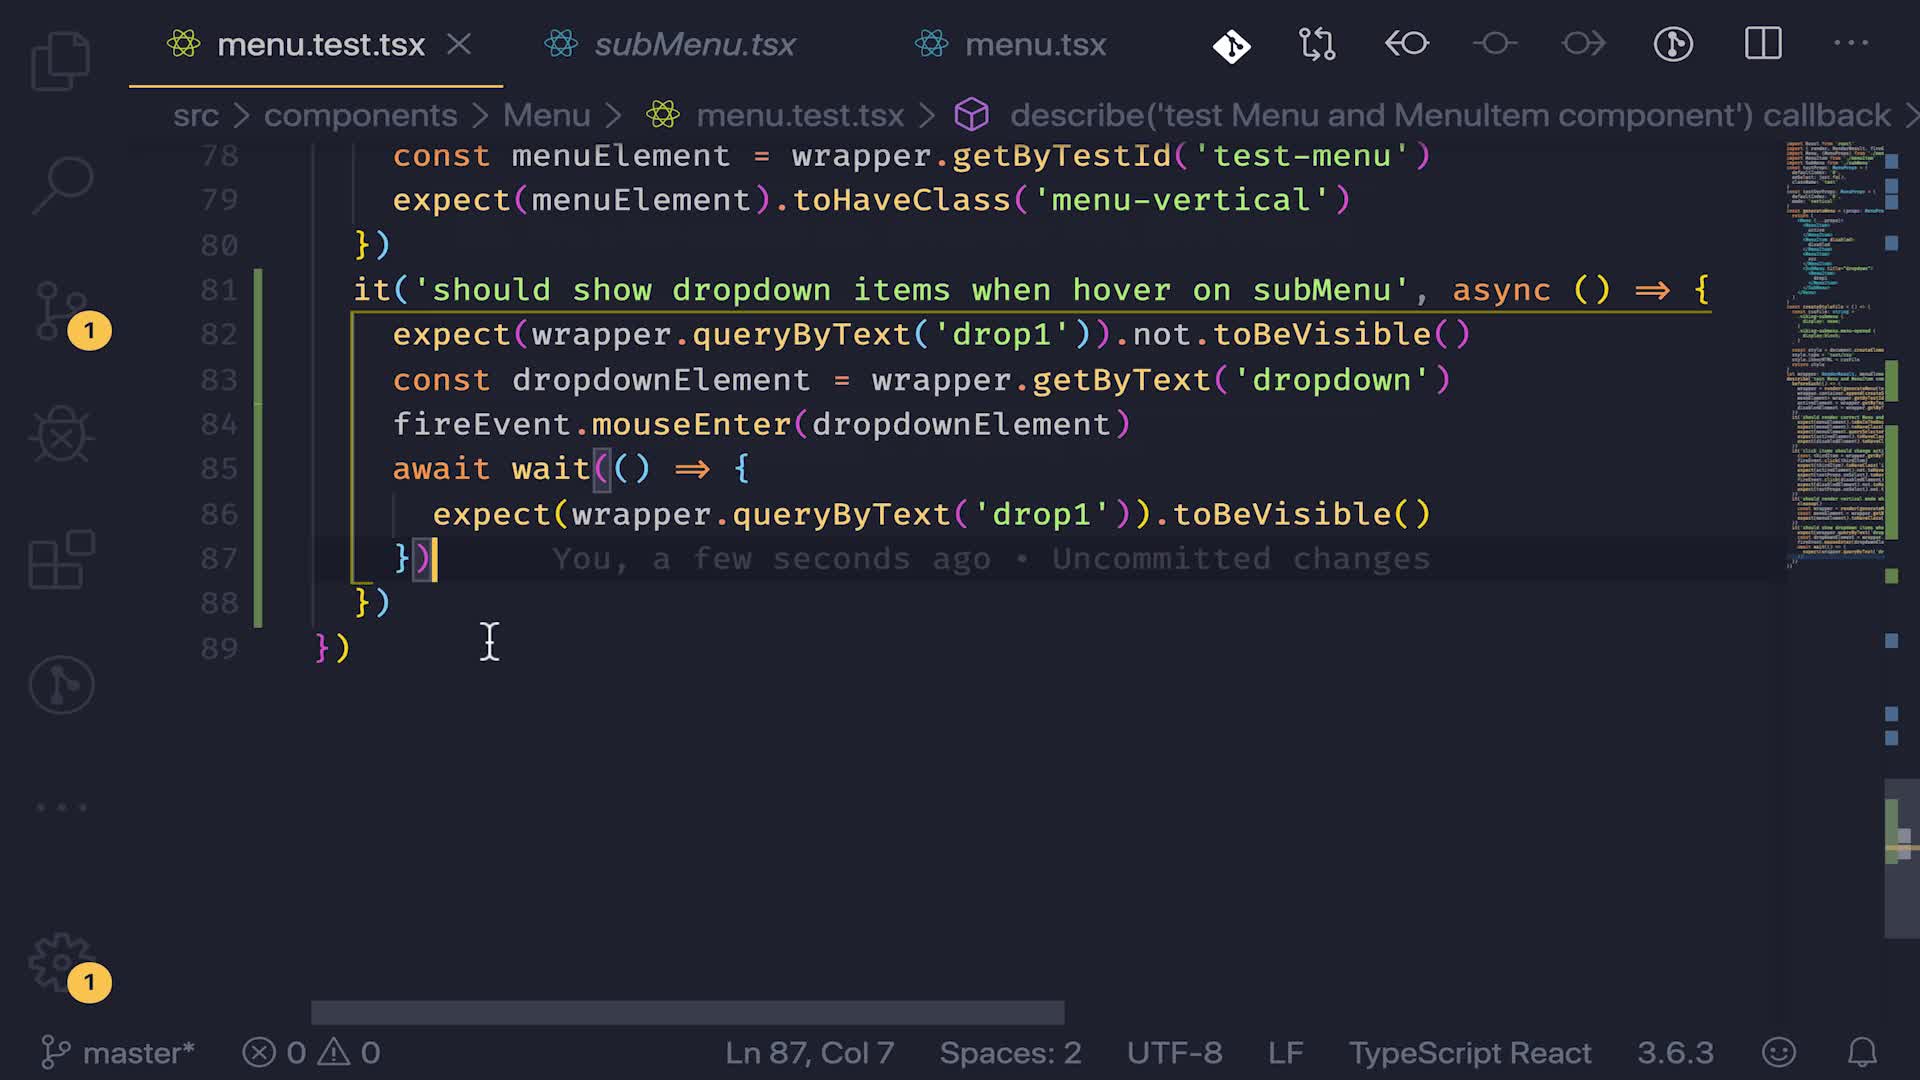Change TypeScript React language mode
The height and width of the screenshot is (1080, 1920).
[1469, 1053]
